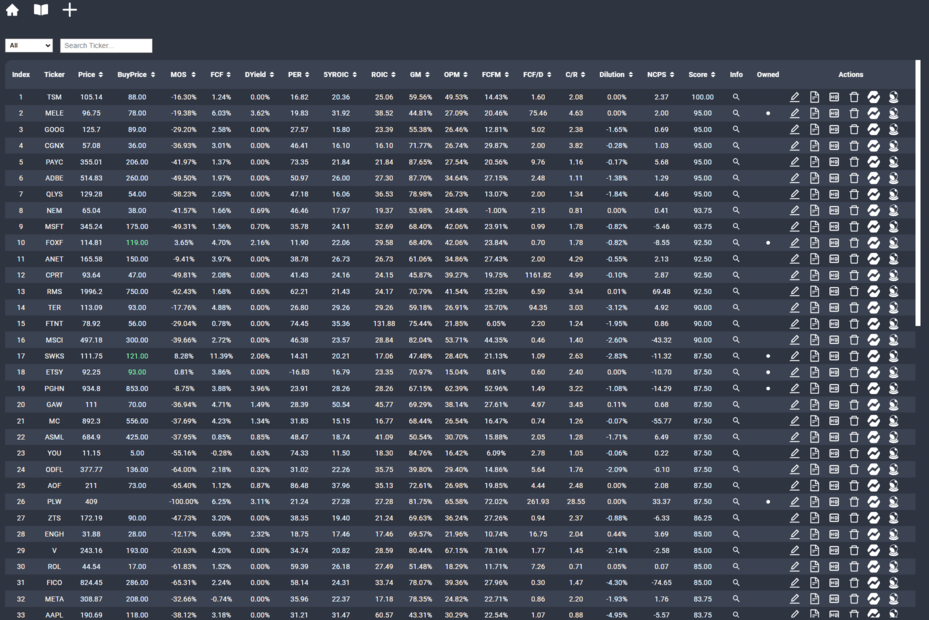Open info magnifier for MSFT row

pyautogui.click(x=736, y=226)
